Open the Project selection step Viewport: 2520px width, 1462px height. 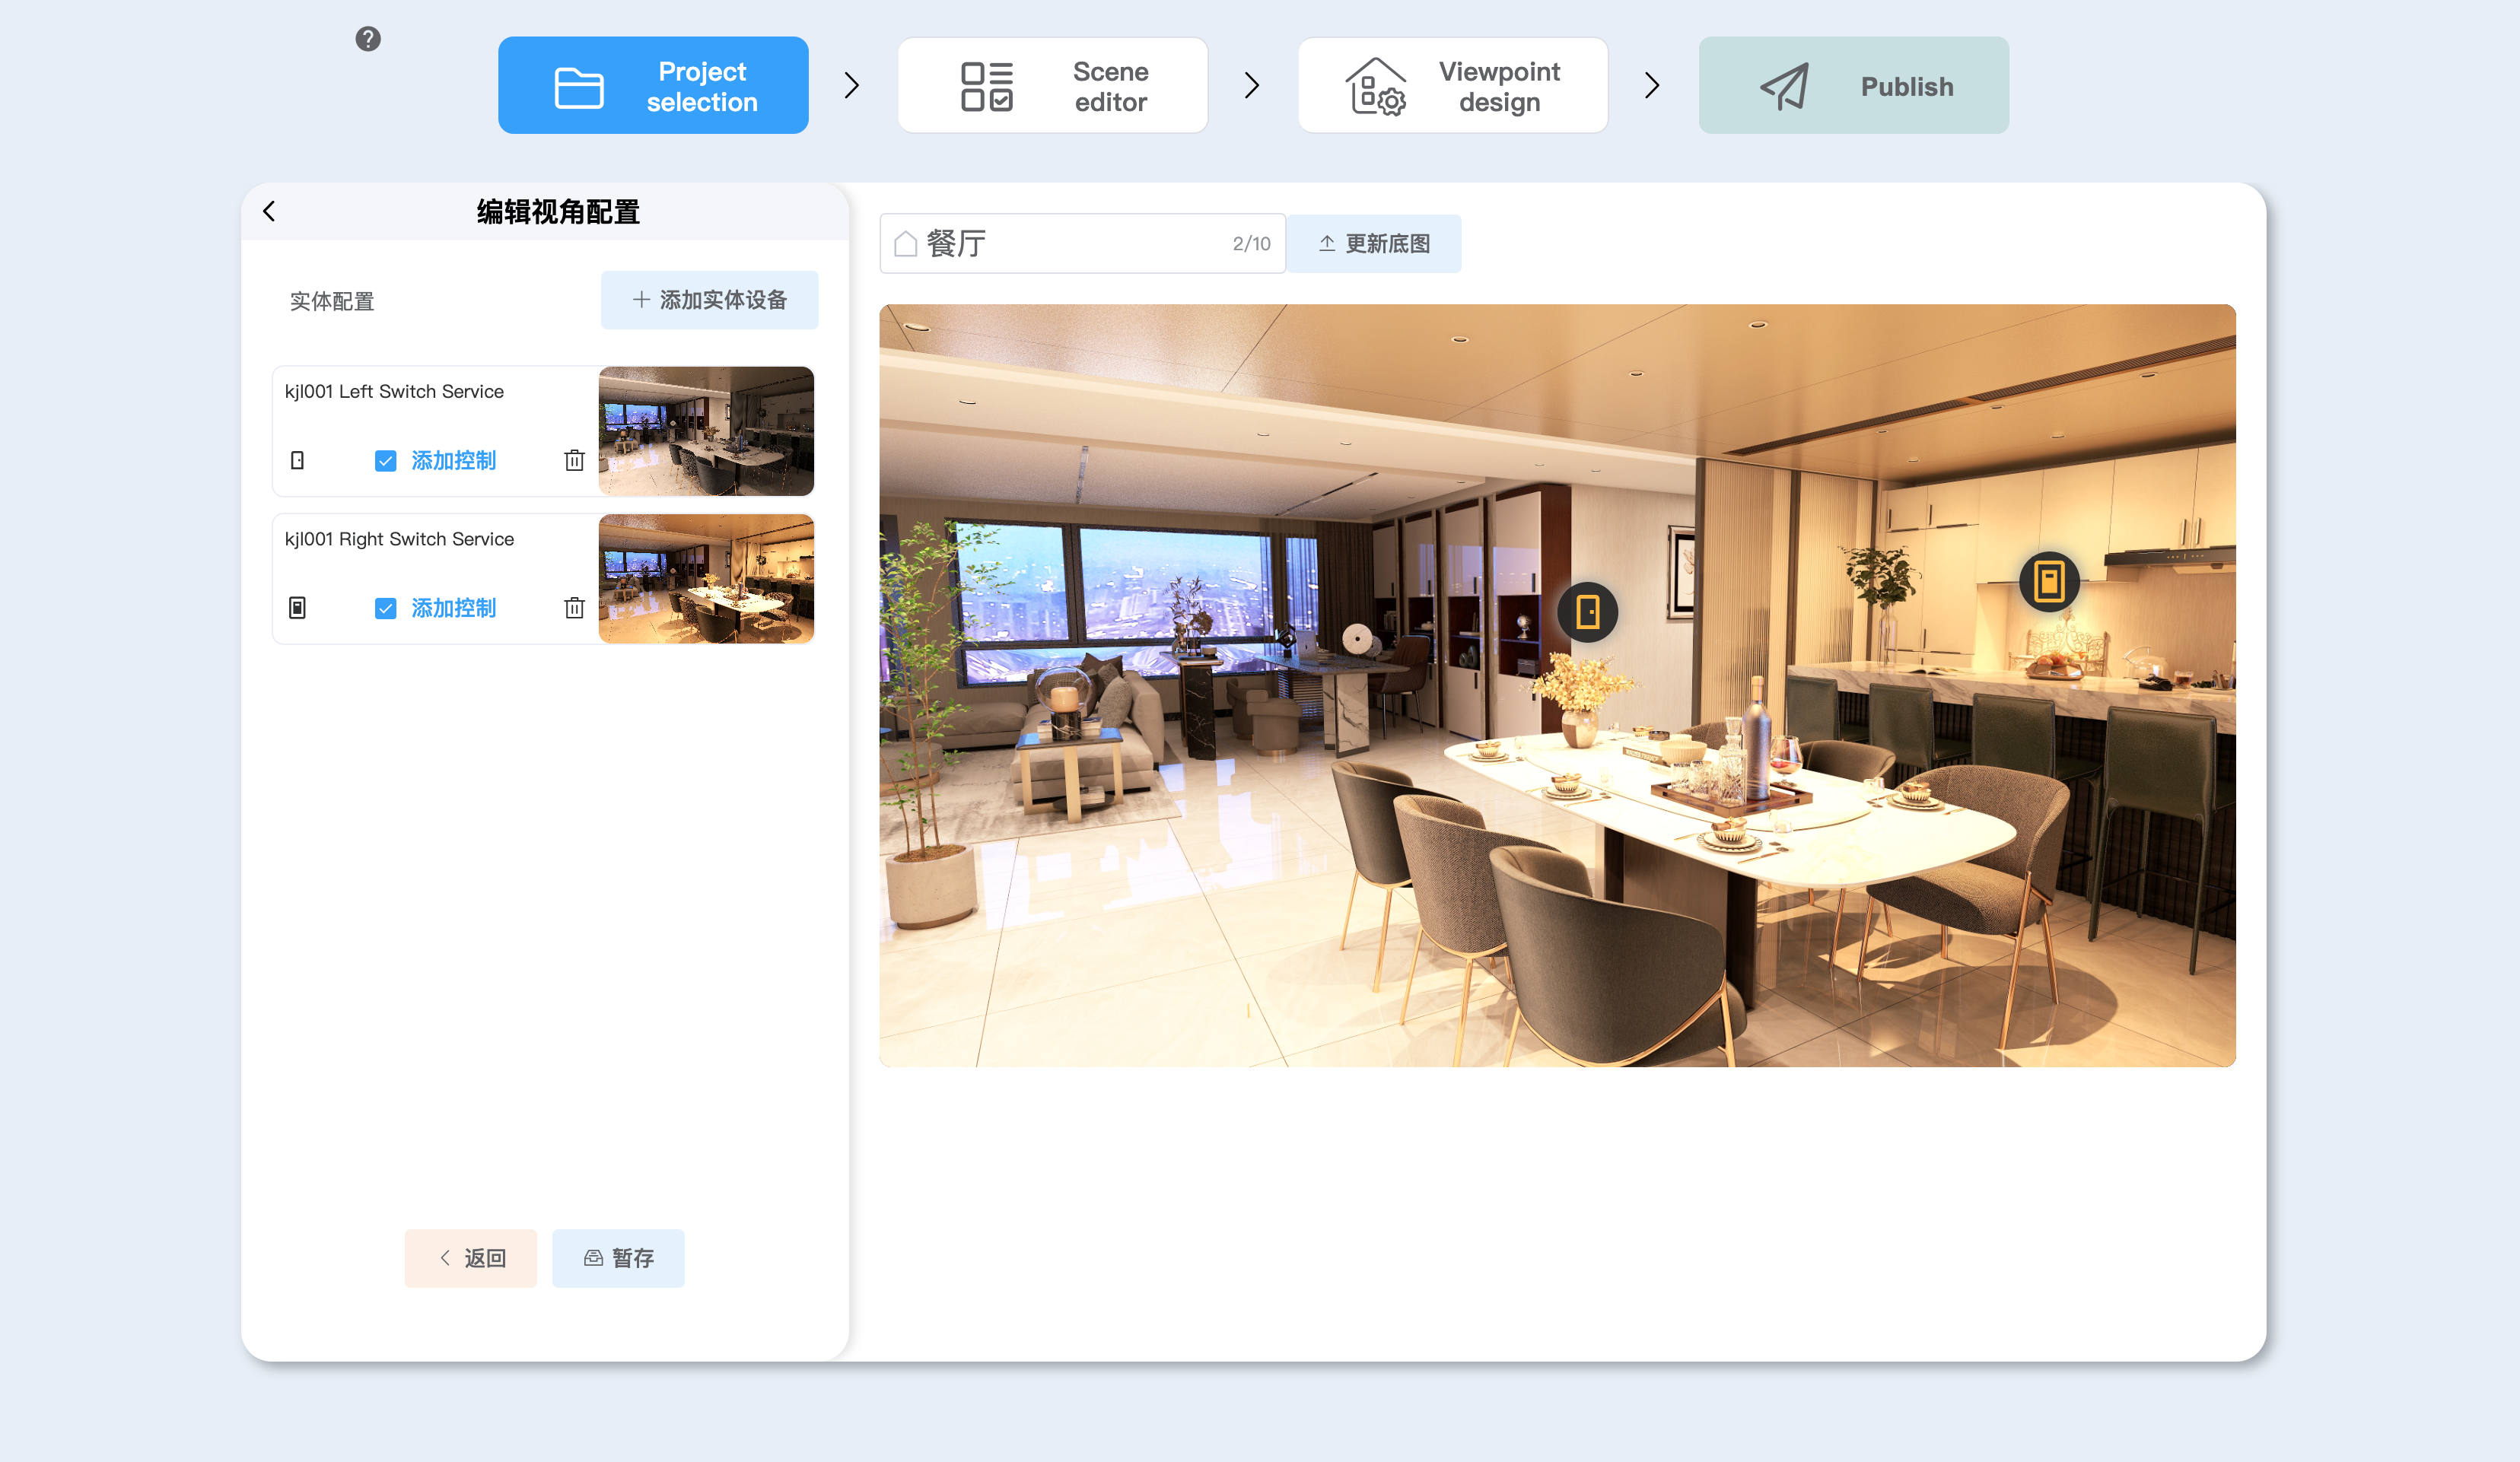pyautogui.click(x=653, y=86)
